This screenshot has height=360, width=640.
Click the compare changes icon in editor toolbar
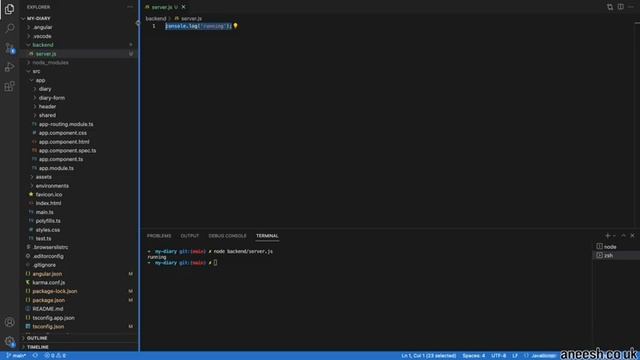(x=610, y=7)
